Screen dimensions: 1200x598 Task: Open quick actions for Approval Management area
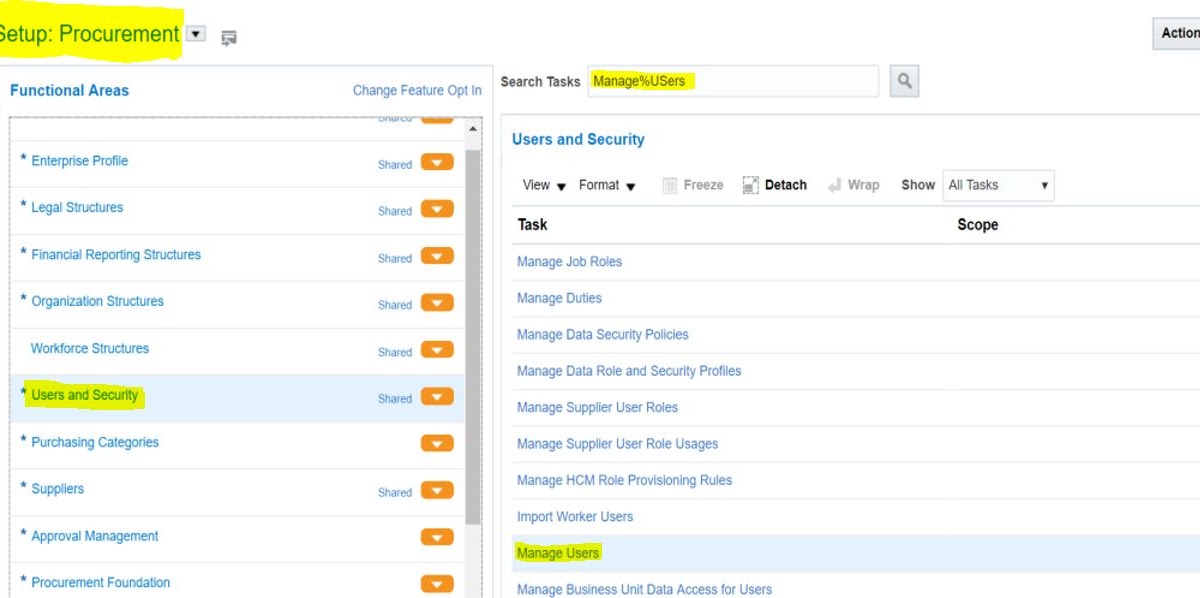(x=435, y=537)
